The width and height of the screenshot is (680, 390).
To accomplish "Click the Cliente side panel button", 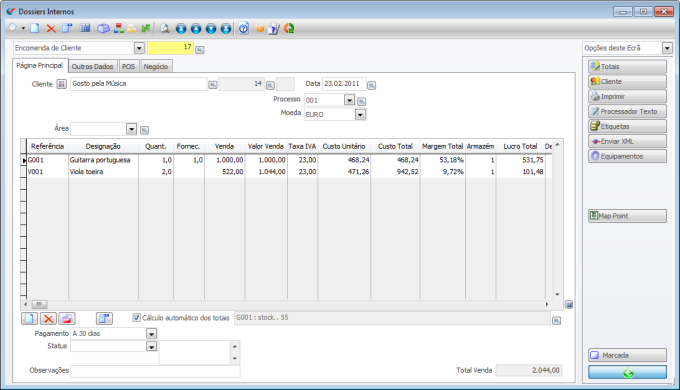I will tap(628, 82).
